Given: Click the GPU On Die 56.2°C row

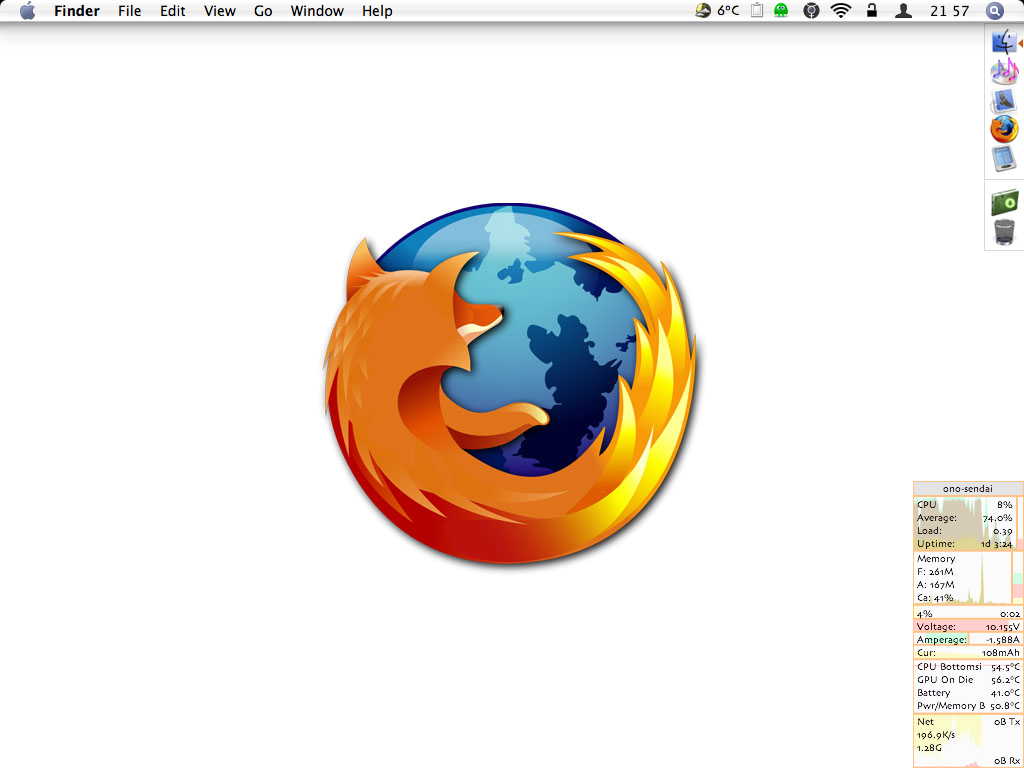Looking at the screenshot, I should (x=968, y=680).
